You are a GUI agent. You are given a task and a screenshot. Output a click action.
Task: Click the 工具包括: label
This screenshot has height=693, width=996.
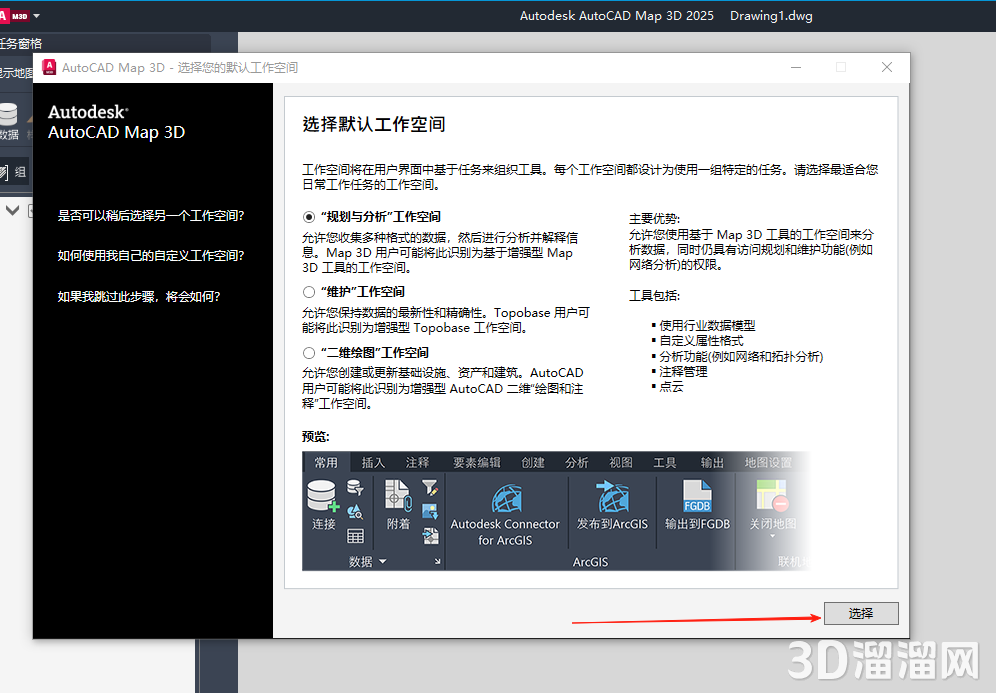point(654,295)
